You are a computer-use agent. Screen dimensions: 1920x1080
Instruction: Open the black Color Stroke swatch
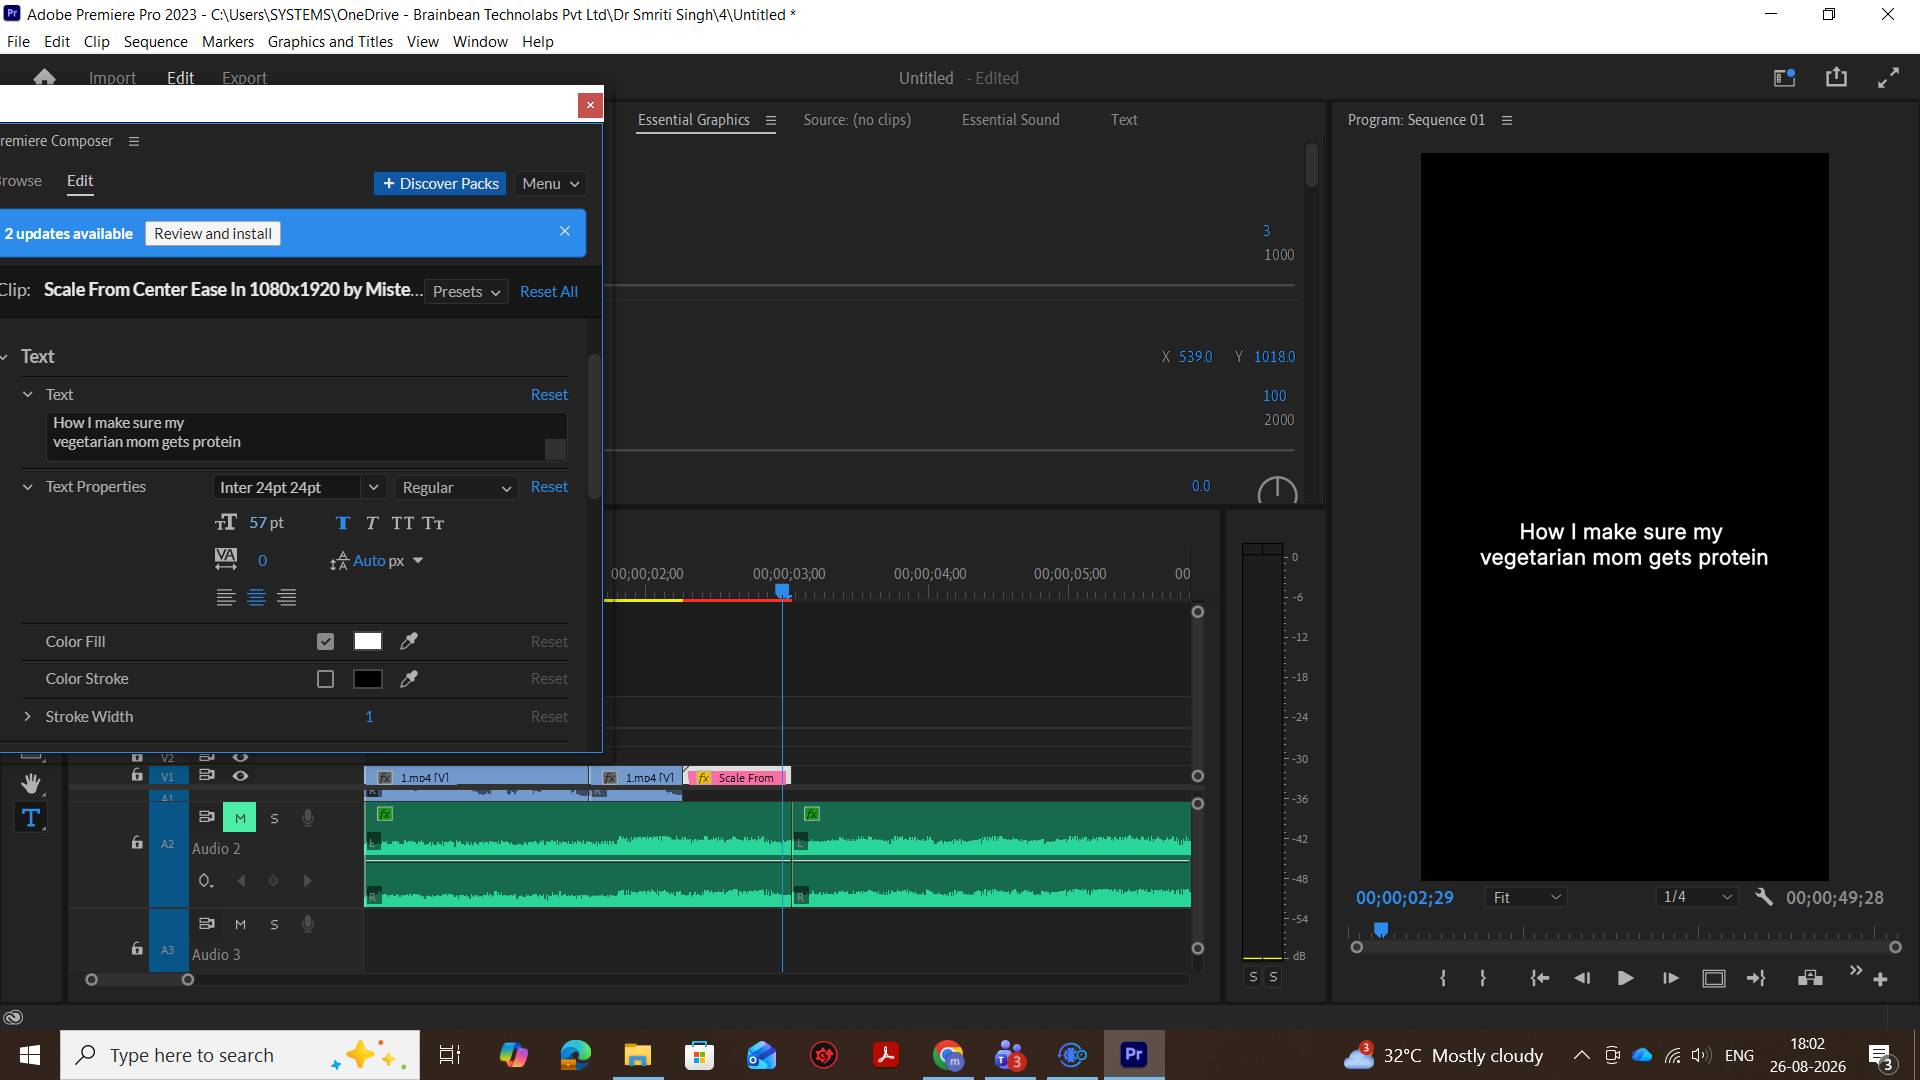(x=367, y=679)
